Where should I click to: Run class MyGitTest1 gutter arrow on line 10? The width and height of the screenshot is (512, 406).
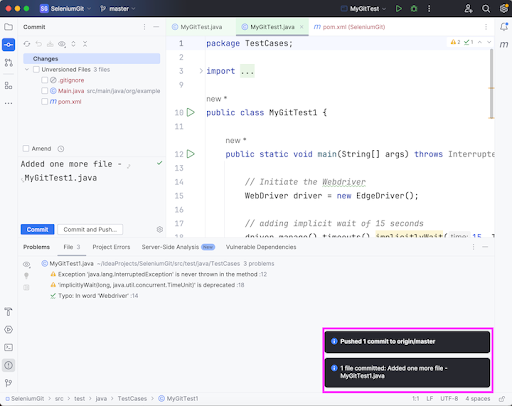point(191,112)
